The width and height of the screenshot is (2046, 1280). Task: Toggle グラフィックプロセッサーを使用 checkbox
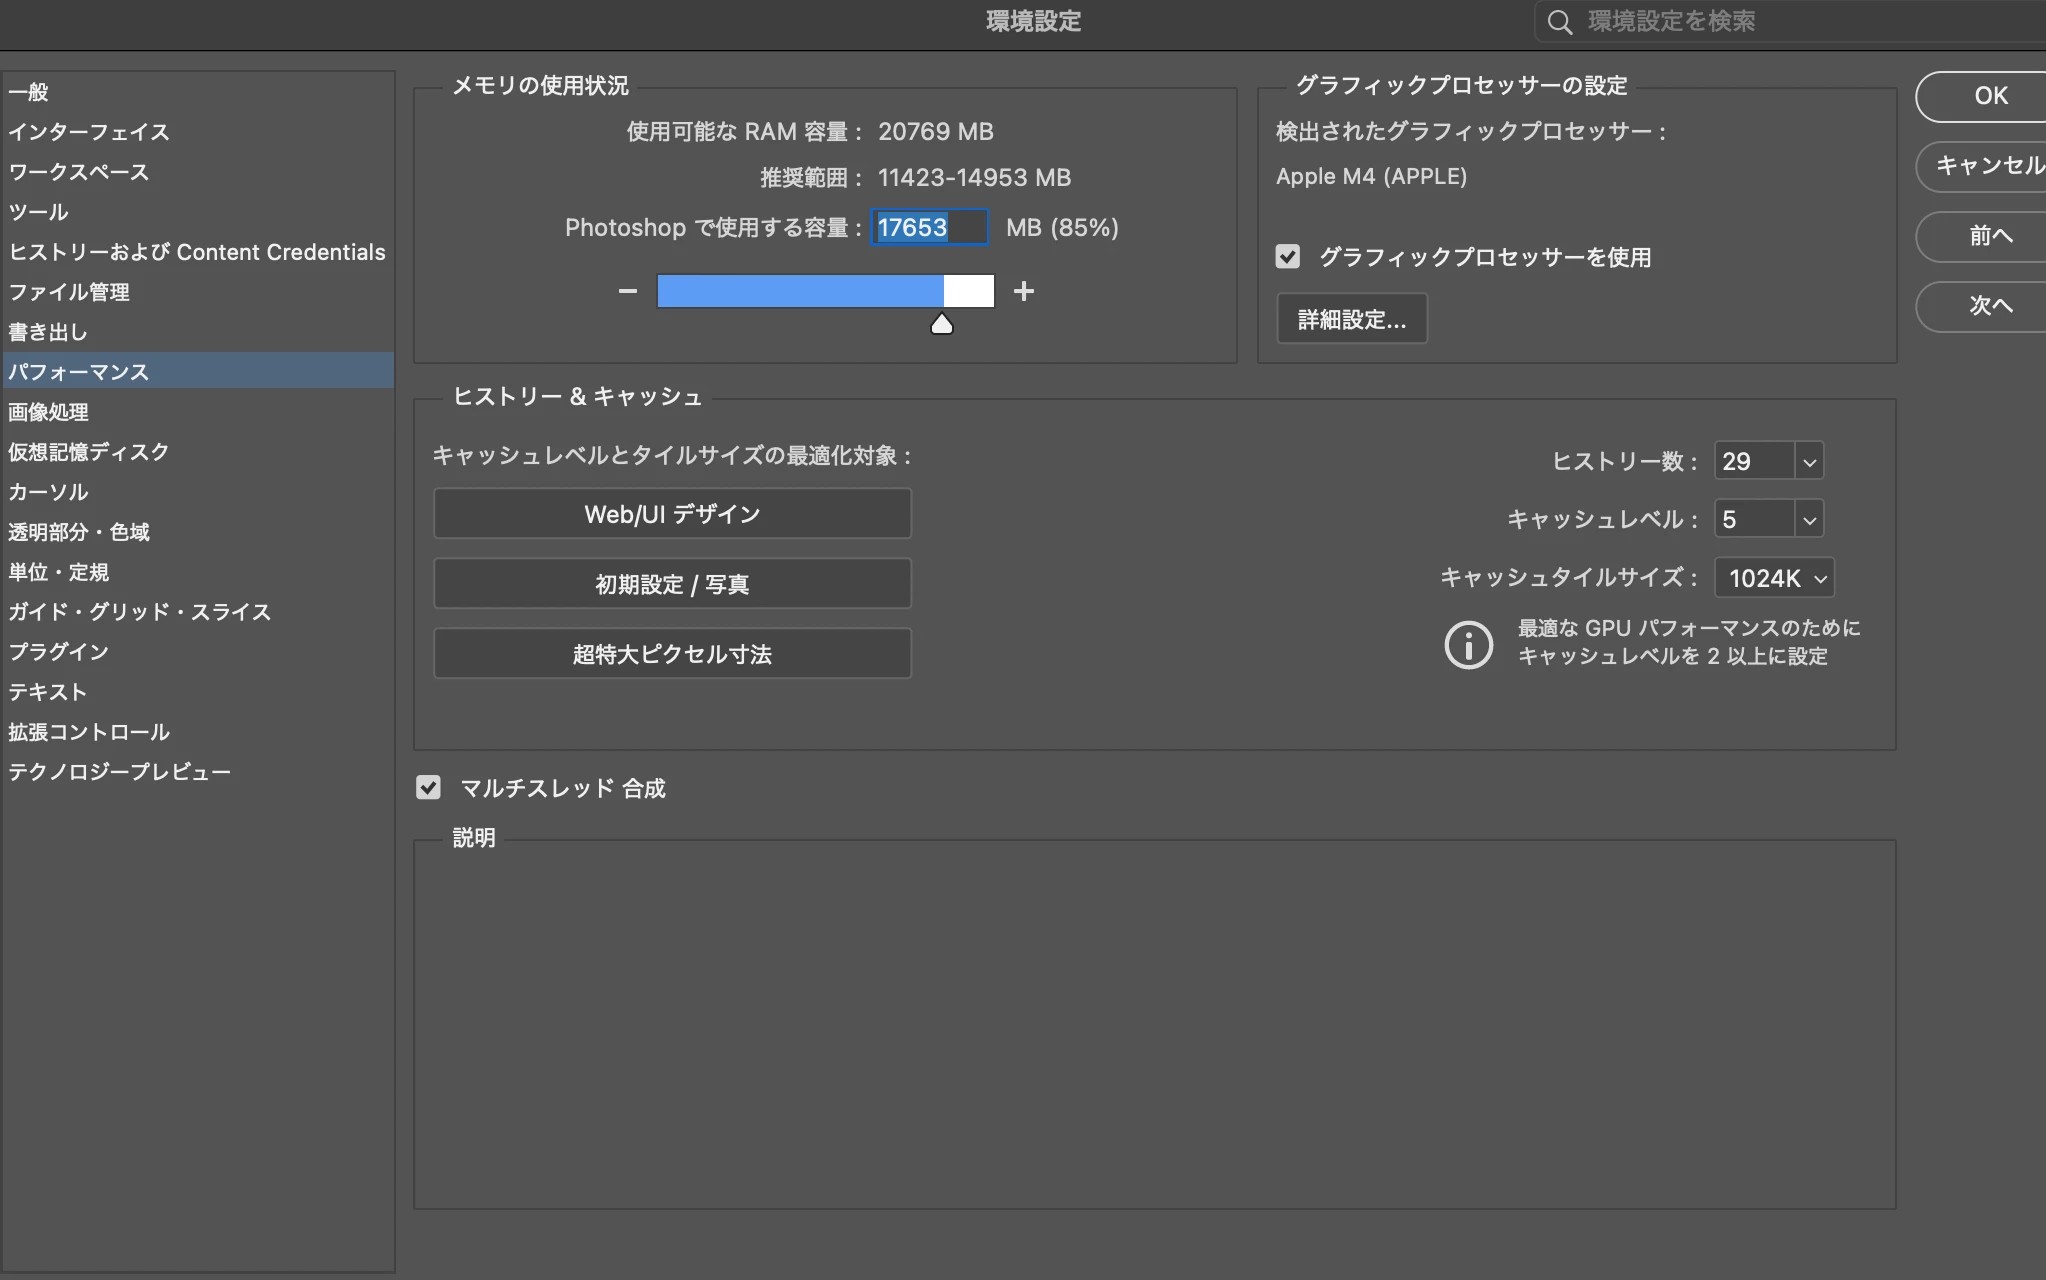coord(1288,257)
